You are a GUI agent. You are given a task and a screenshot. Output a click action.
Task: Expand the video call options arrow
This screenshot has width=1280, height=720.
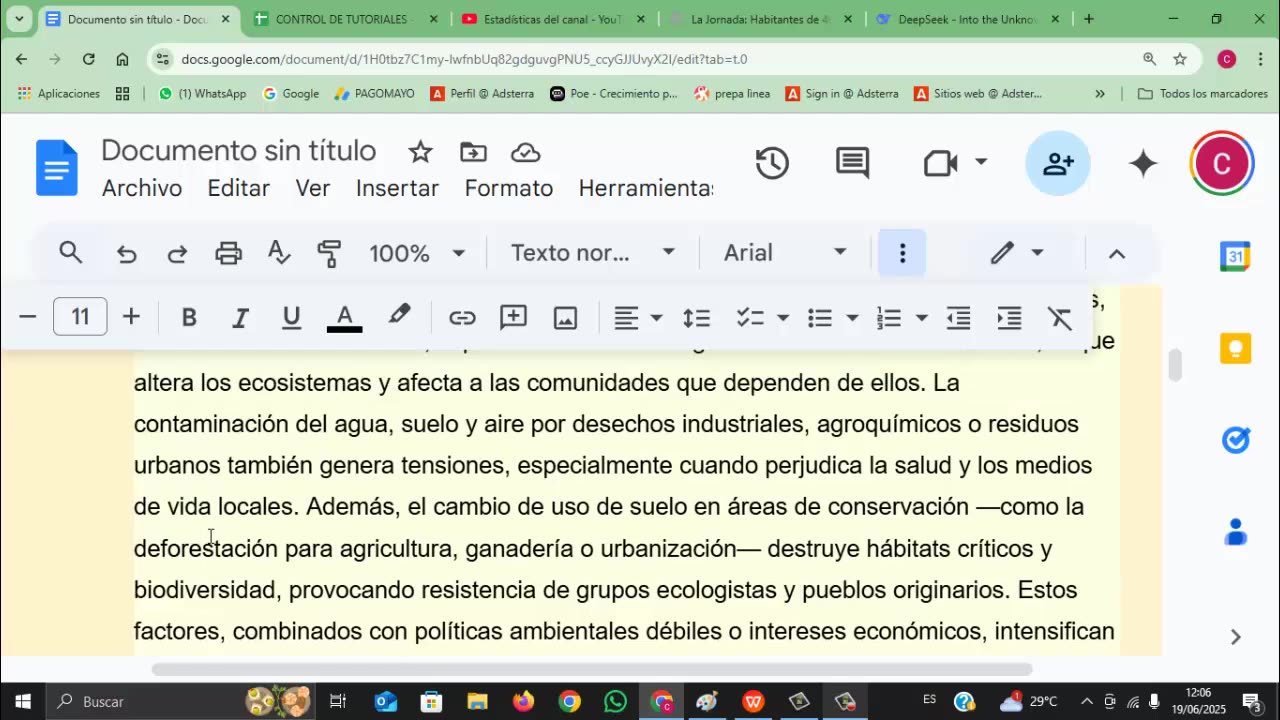coord(981,162)
